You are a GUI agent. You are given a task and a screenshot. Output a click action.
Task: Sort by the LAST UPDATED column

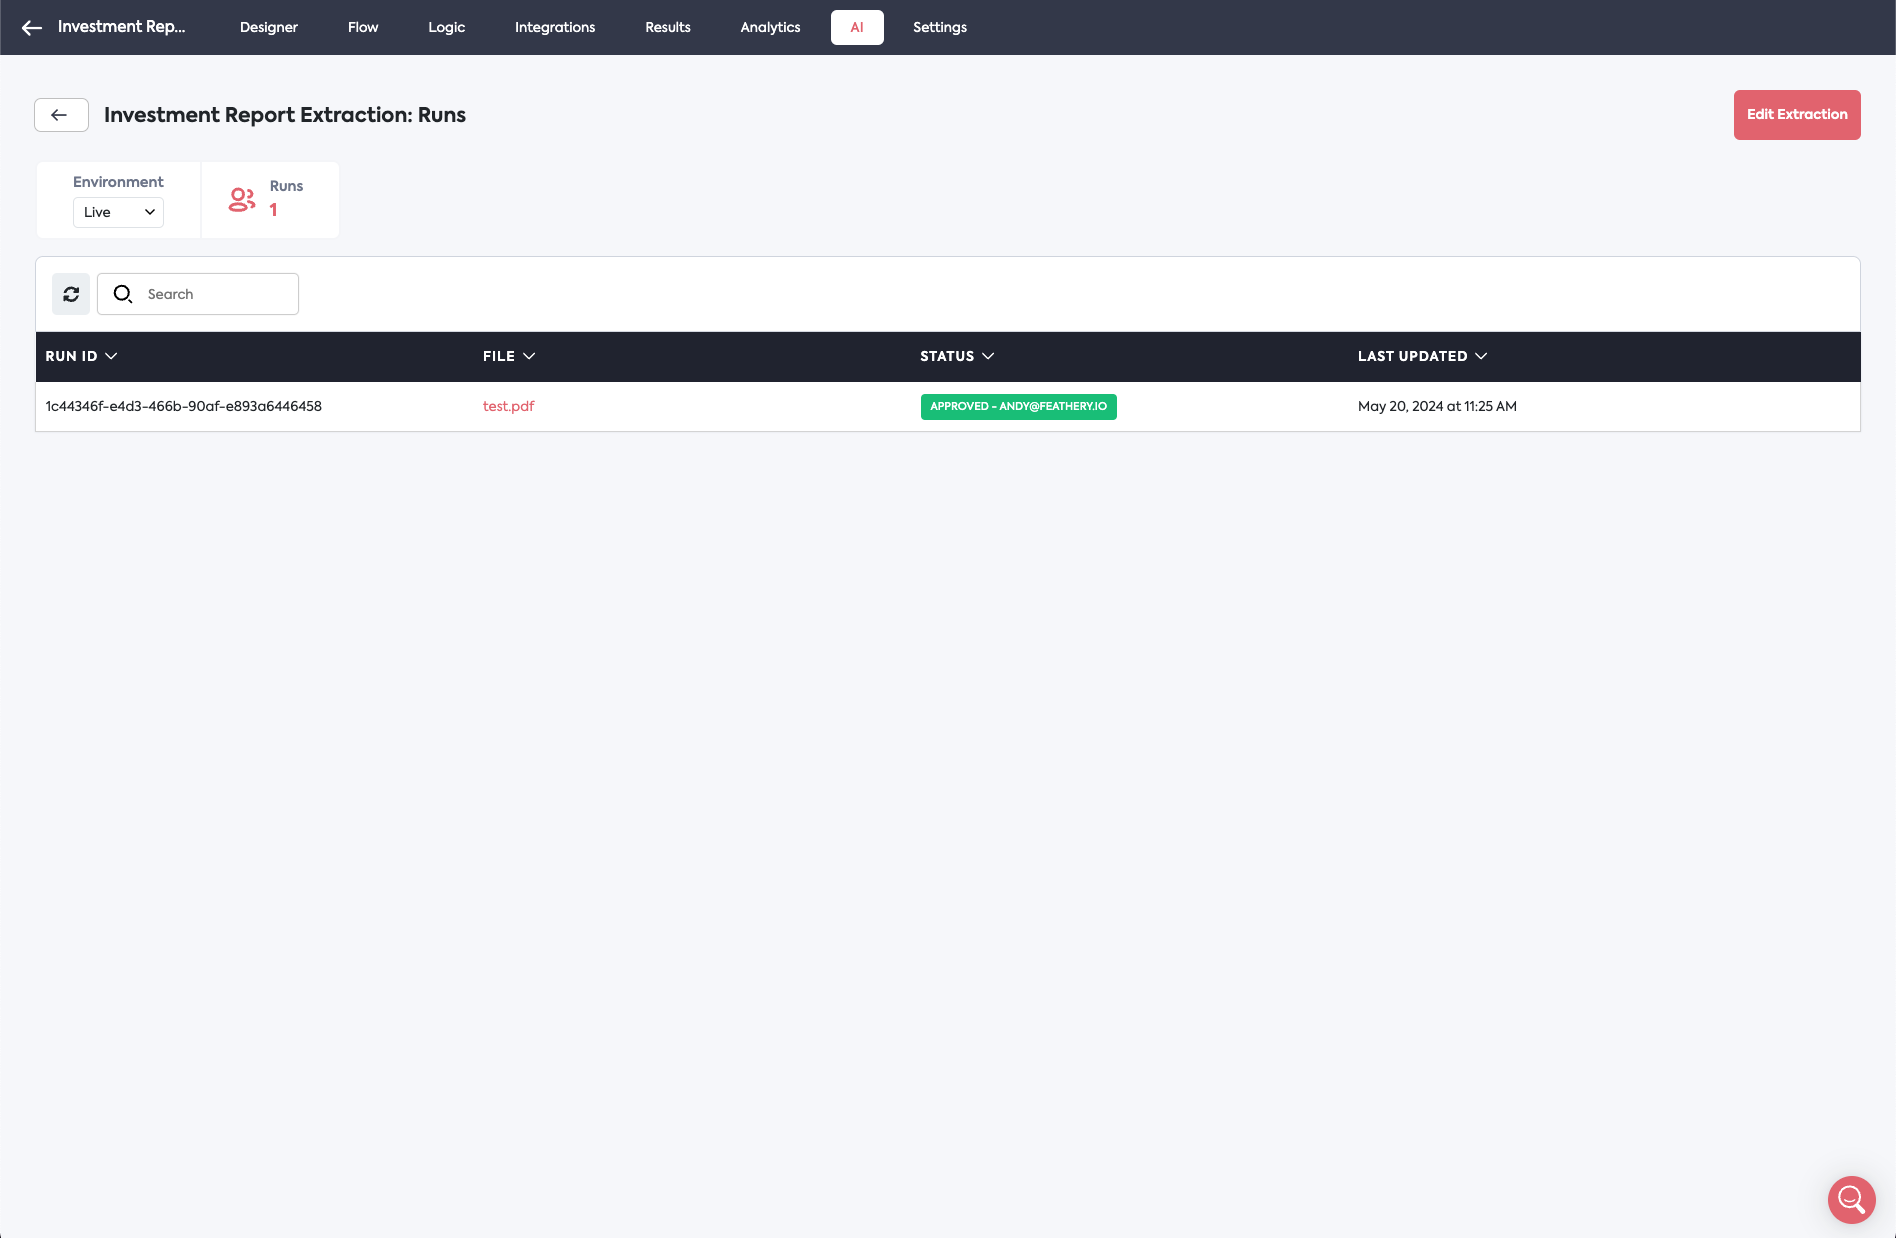tap(1421, 356)
